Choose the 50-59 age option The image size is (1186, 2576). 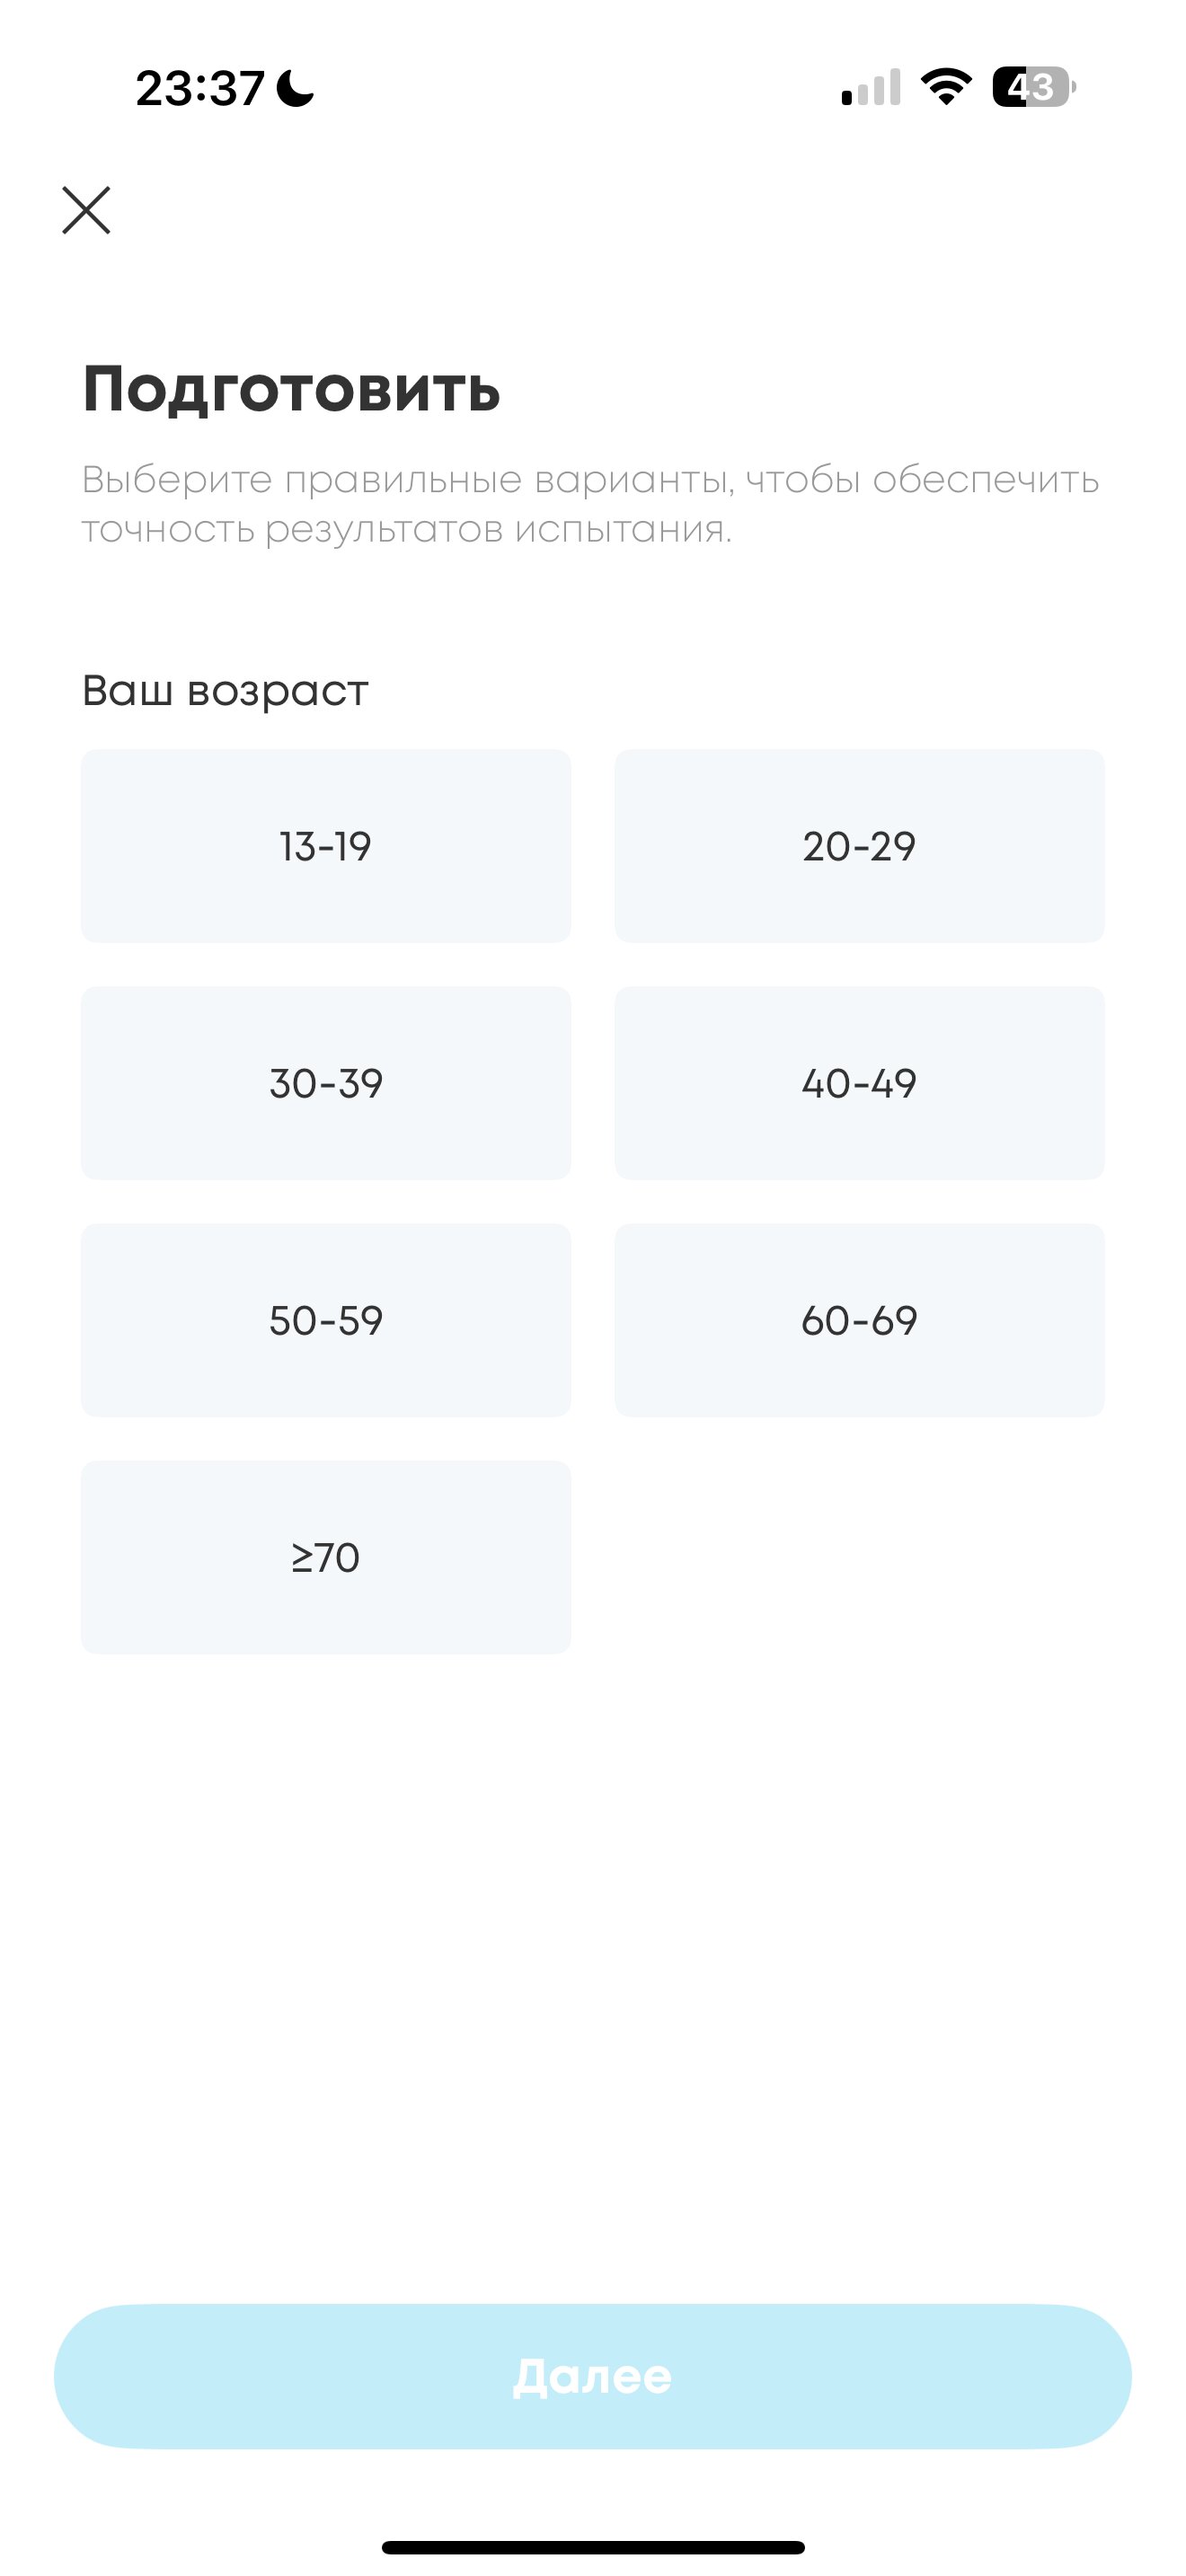326,1320
